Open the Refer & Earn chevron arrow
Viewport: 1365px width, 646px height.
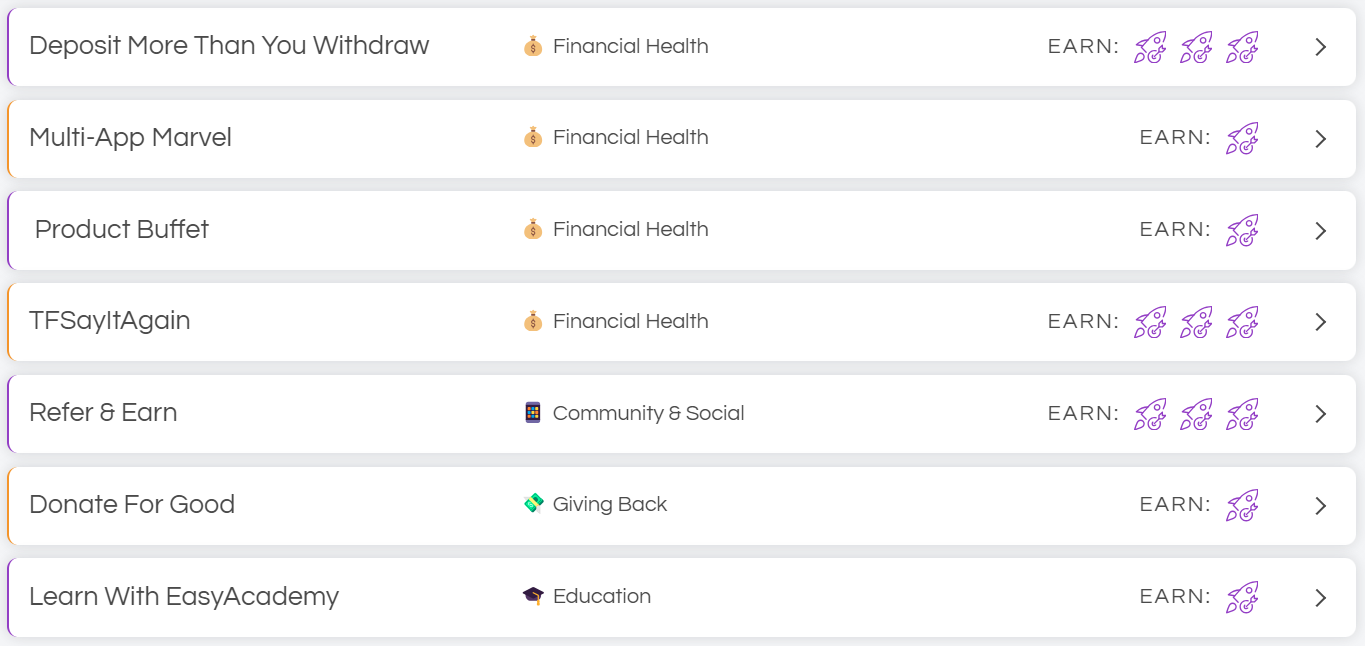tap(1321, 414)
